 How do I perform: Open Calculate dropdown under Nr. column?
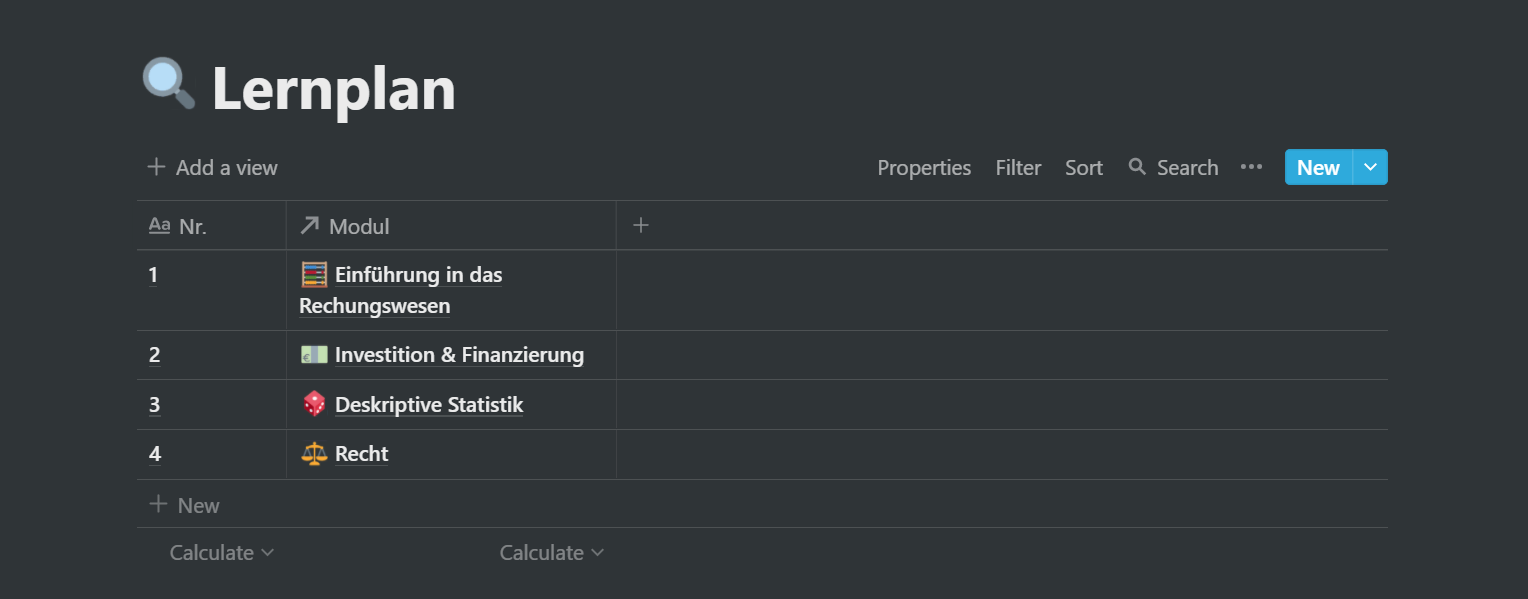(221, 552)
